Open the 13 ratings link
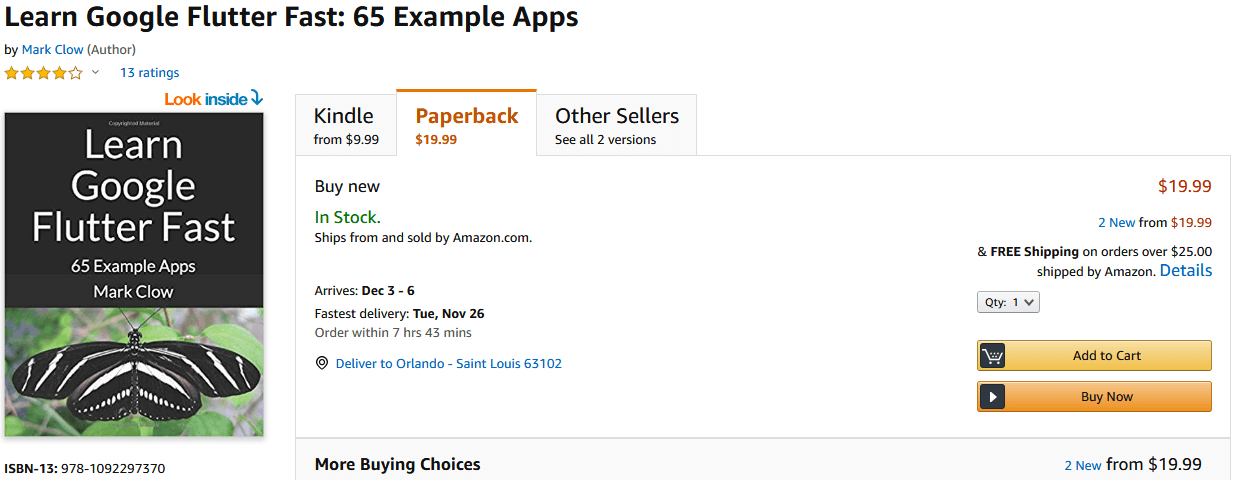This screenshot has width=1233, height=480. point(149,72)
